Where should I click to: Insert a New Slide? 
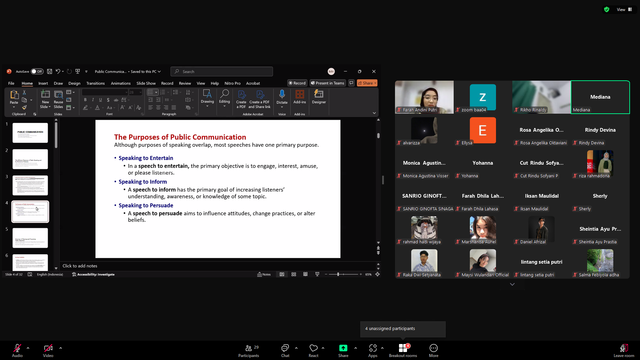tap(45, 99)
